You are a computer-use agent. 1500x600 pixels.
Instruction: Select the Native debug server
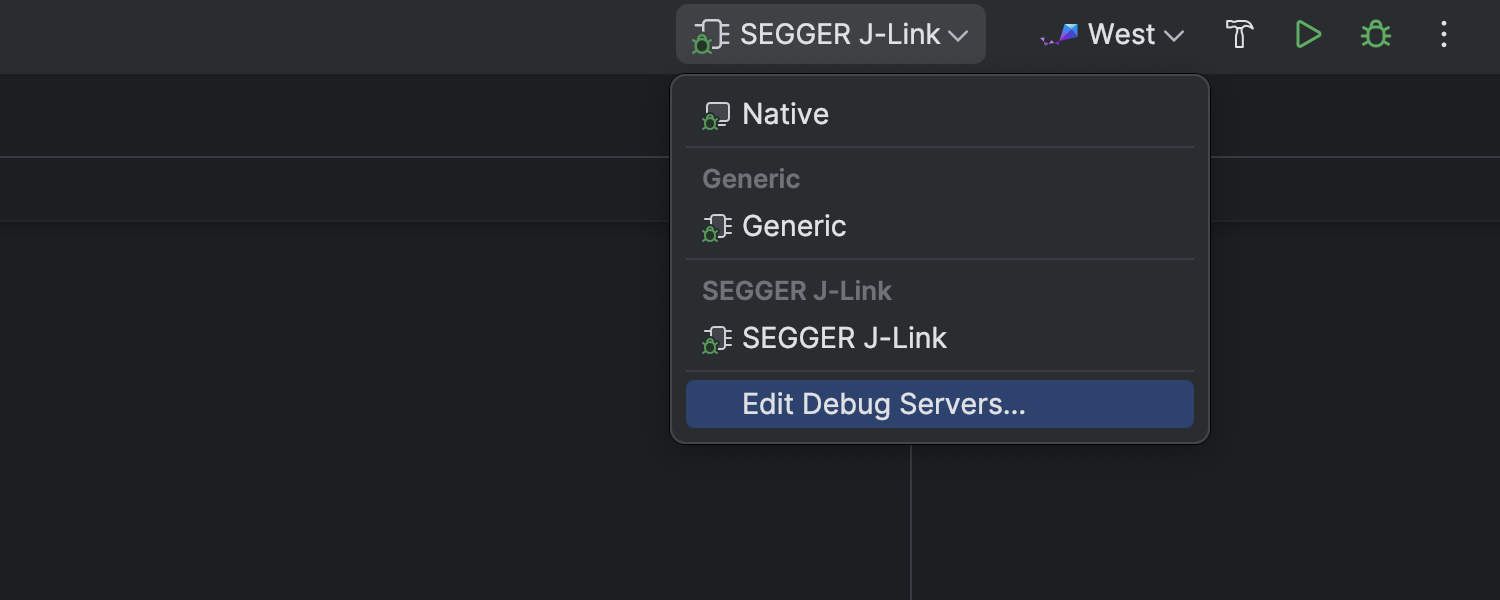(785, 115)
